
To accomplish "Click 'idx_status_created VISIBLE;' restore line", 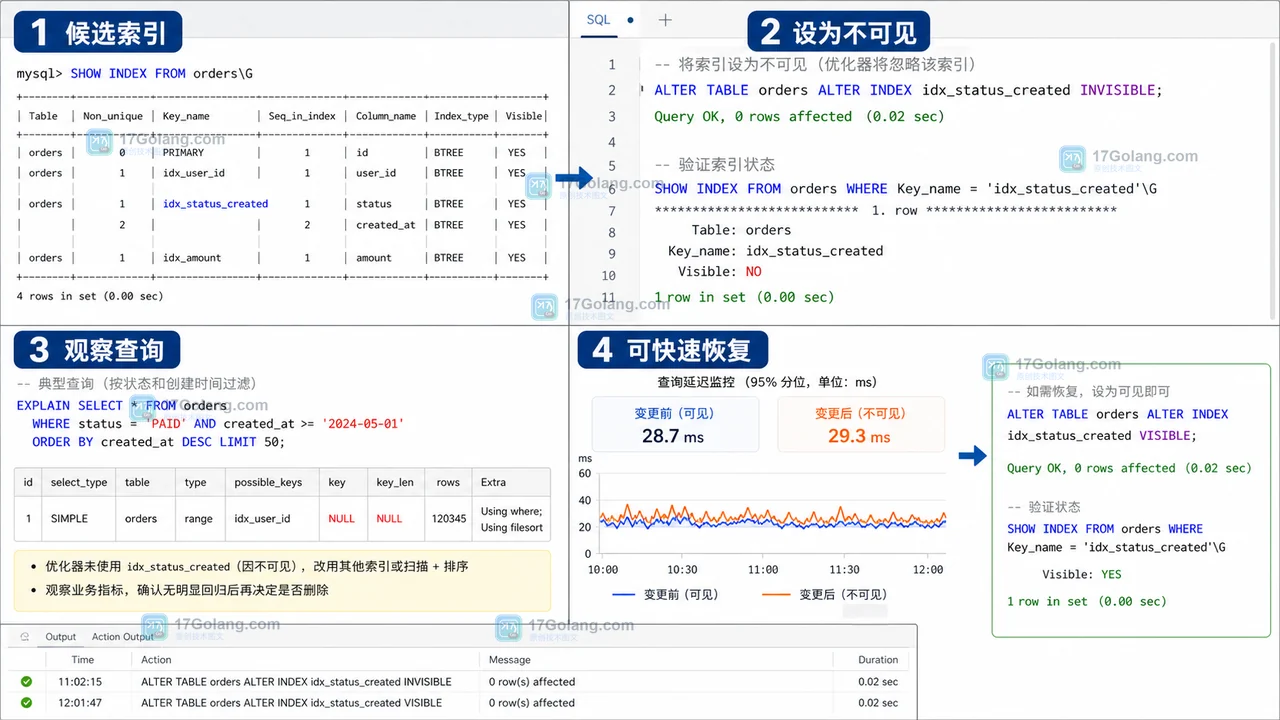I will pos(1101,436).
